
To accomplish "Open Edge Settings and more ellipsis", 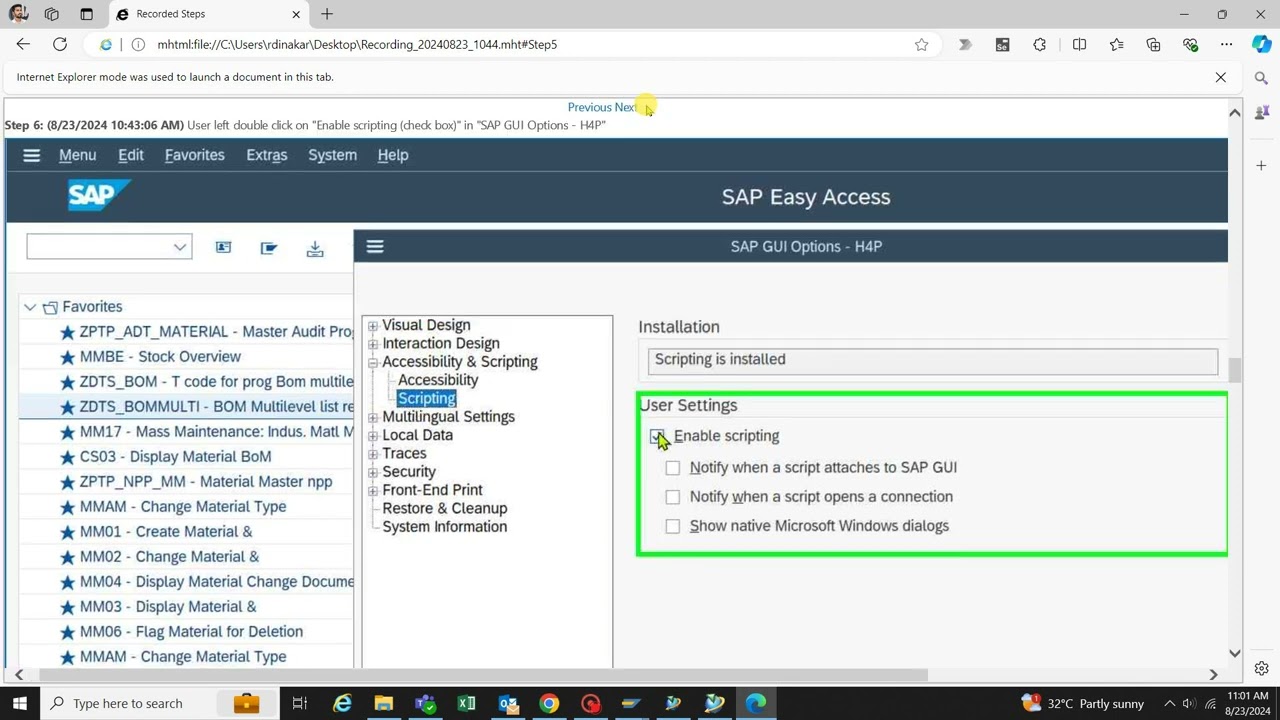I will (x=1226, y=44).
